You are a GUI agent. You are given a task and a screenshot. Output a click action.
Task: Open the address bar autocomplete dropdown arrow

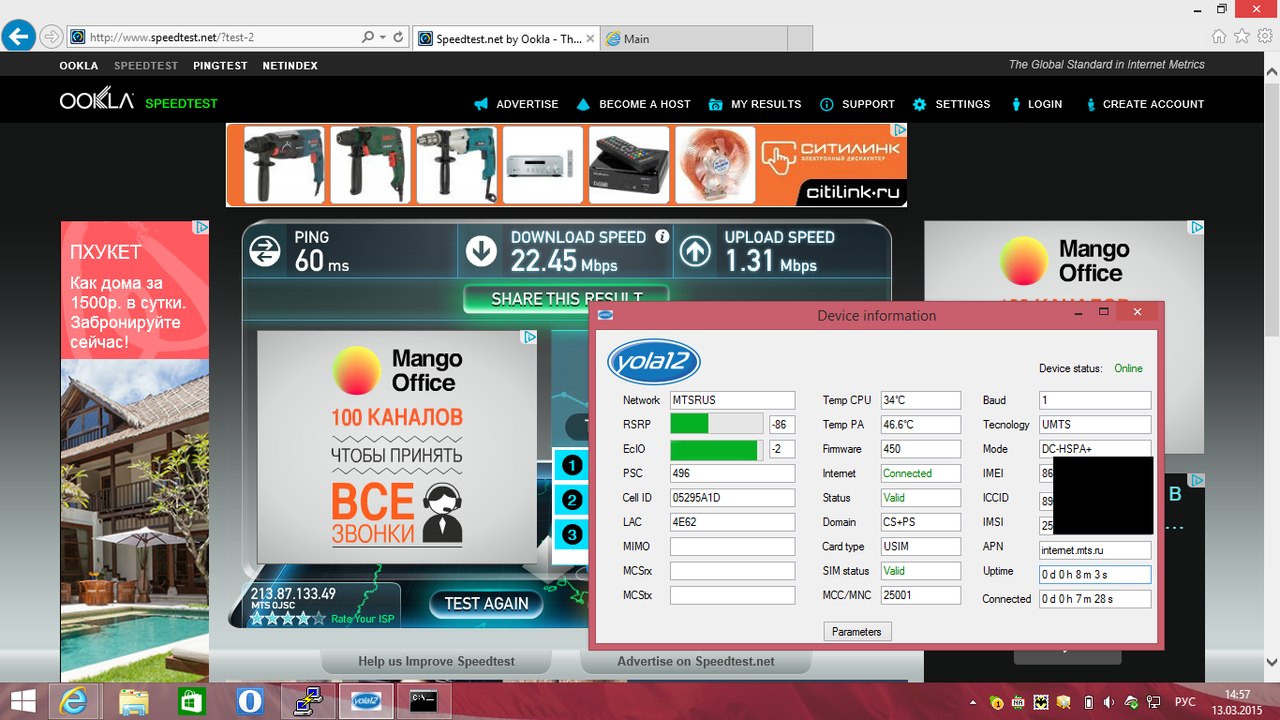382,38
